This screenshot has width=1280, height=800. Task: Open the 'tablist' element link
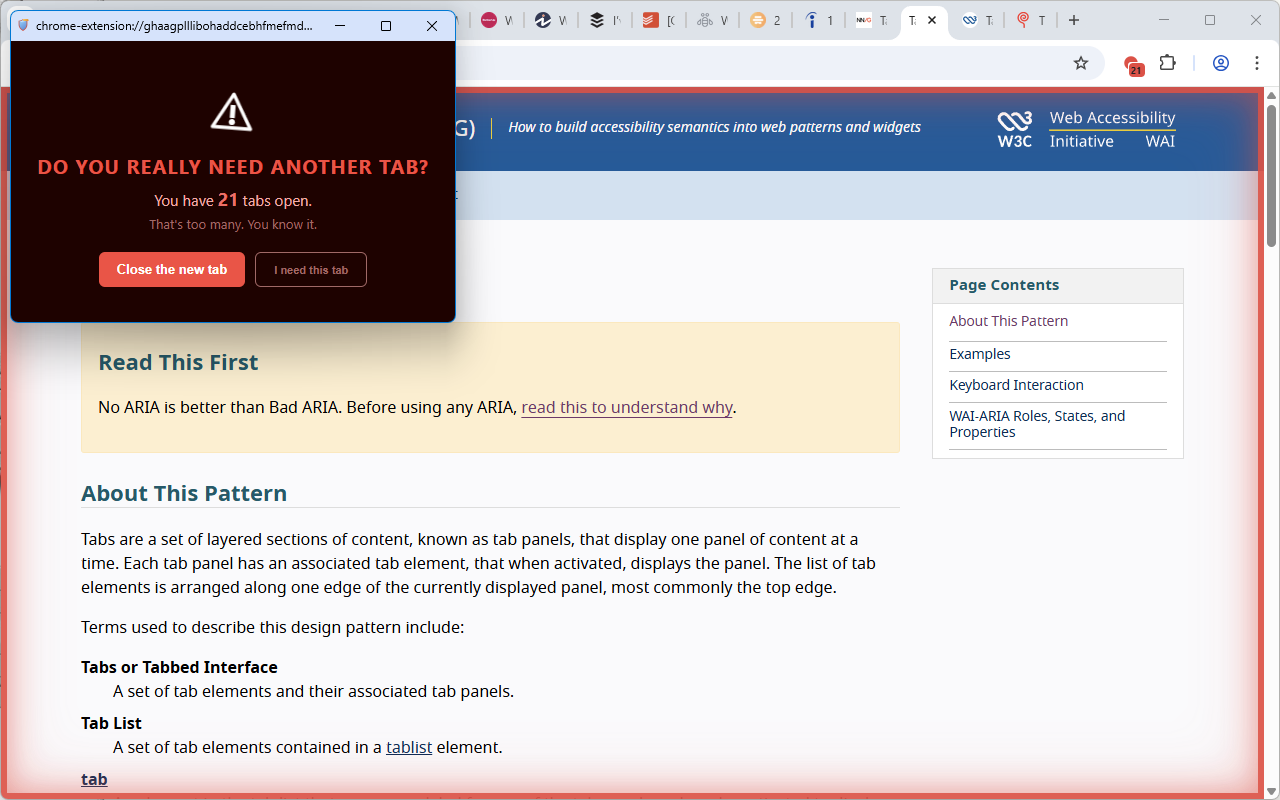[409, 747]
